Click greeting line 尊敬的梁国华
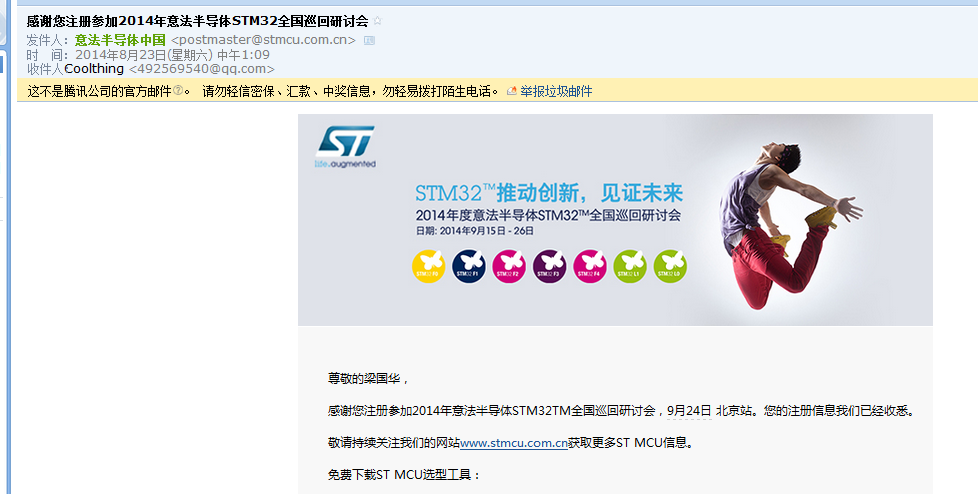Viewport: 978px width, 494px height. click(368, 379)
